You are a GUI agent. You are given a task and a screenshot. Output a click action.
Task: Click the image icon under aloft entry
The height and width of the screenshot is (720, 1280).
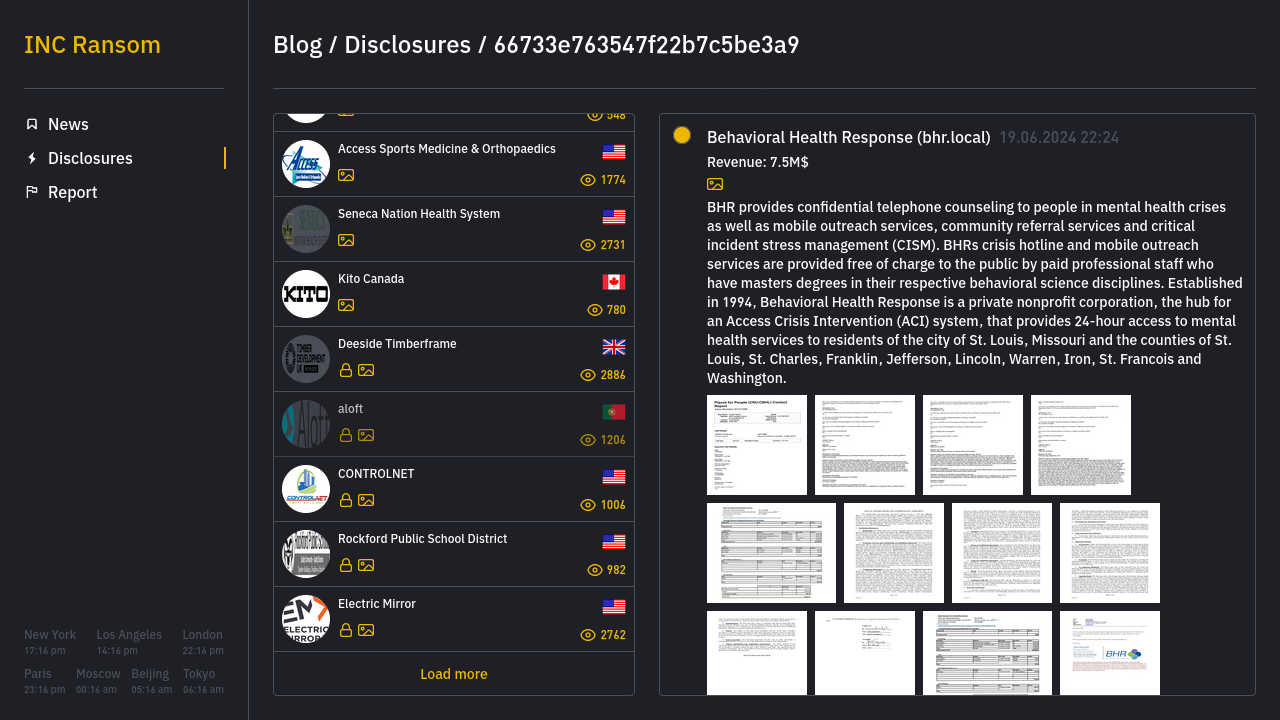tap(366, 435)
